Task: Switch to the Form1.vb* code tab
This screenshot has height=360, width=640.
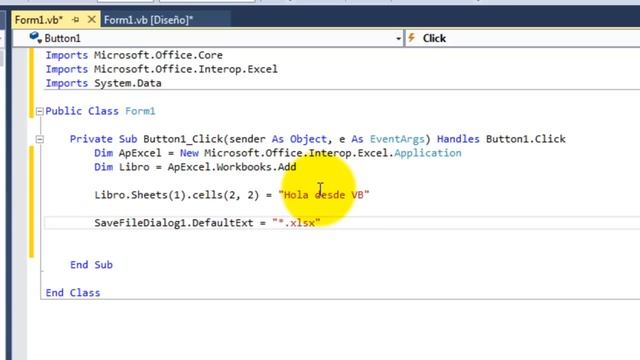Action: pyautogui.click(x=39, y=20)
